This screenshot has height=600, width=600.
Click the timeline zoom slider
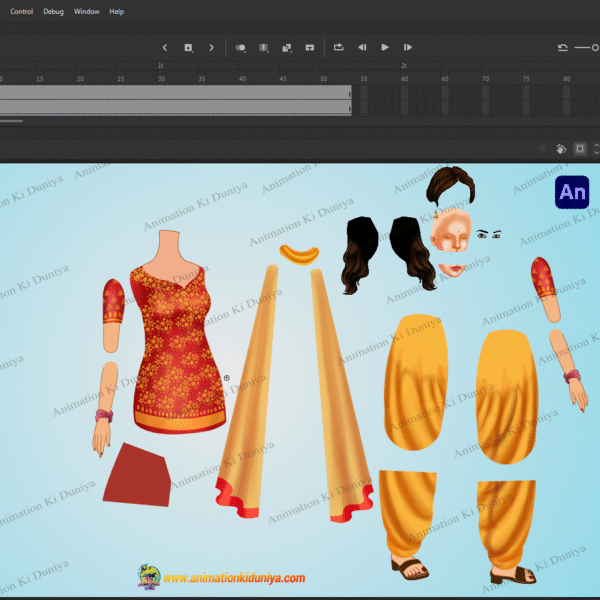coord(587,47)
